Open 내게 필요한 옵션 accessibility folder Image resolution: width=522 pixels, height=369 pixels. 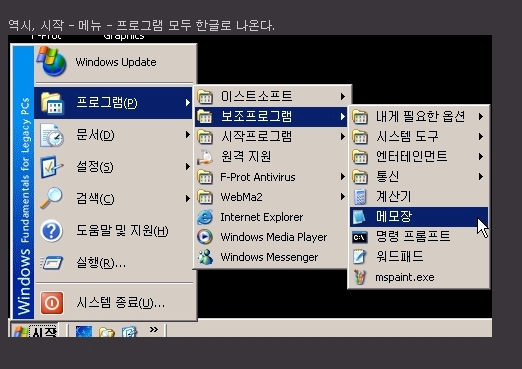point(419,117)
